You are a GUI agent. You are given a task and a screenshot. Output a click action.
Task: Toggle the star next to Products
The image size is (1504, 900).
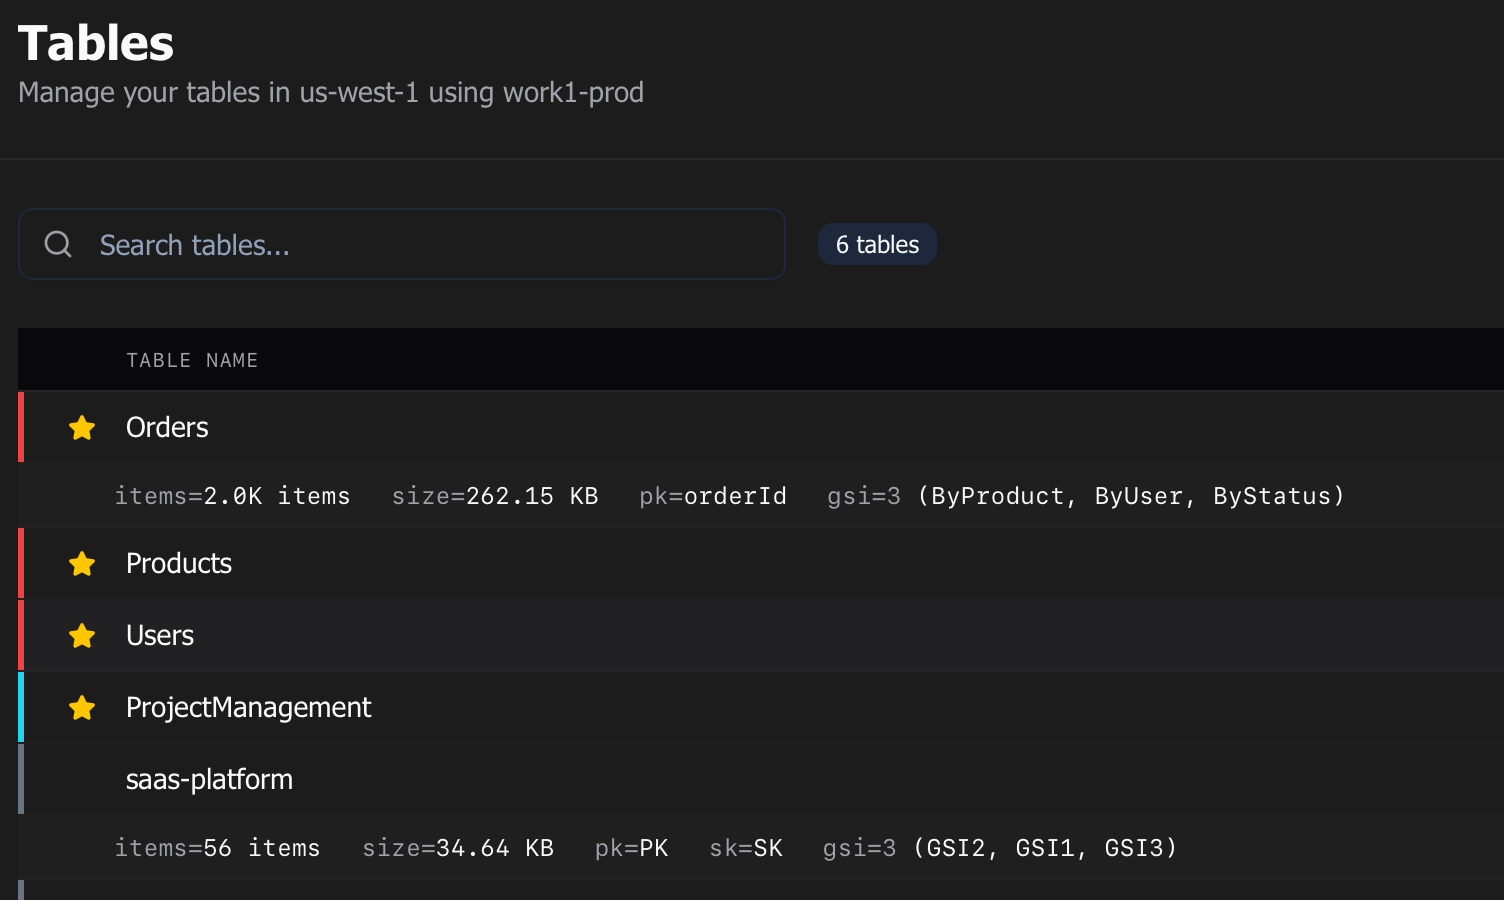[x=82, y=564]
